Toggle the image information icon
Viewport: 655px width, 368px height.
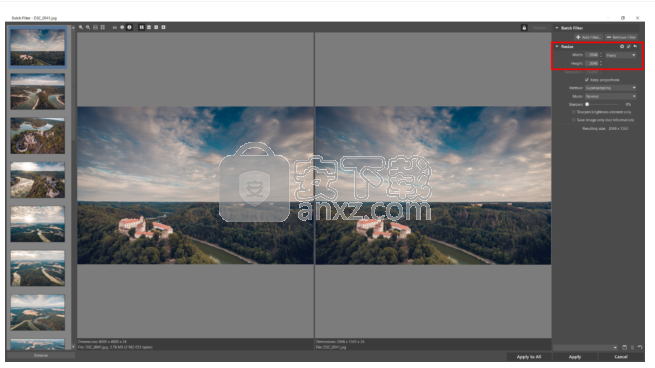(129, 27)
